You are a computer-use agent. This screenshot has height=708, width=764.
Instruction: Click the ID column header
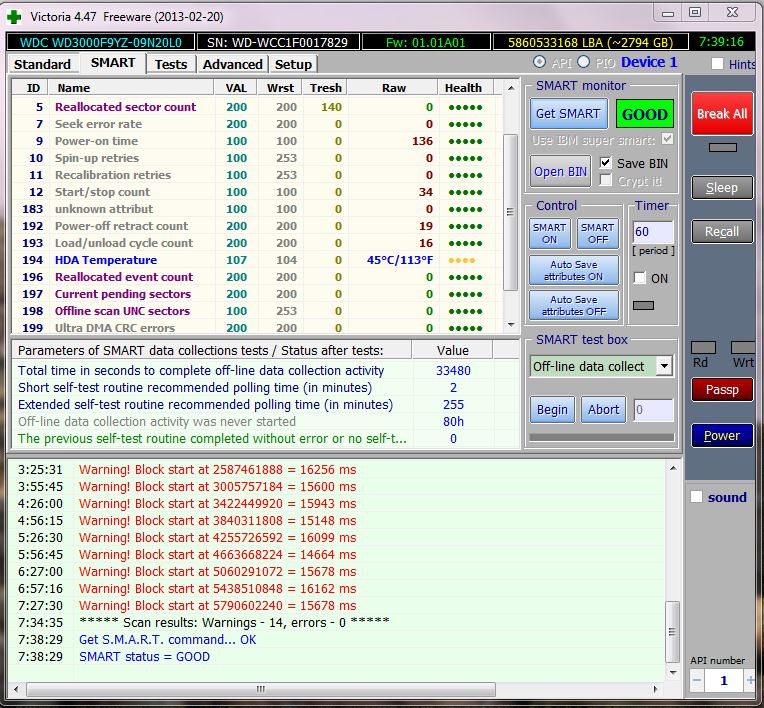[30, 88]
